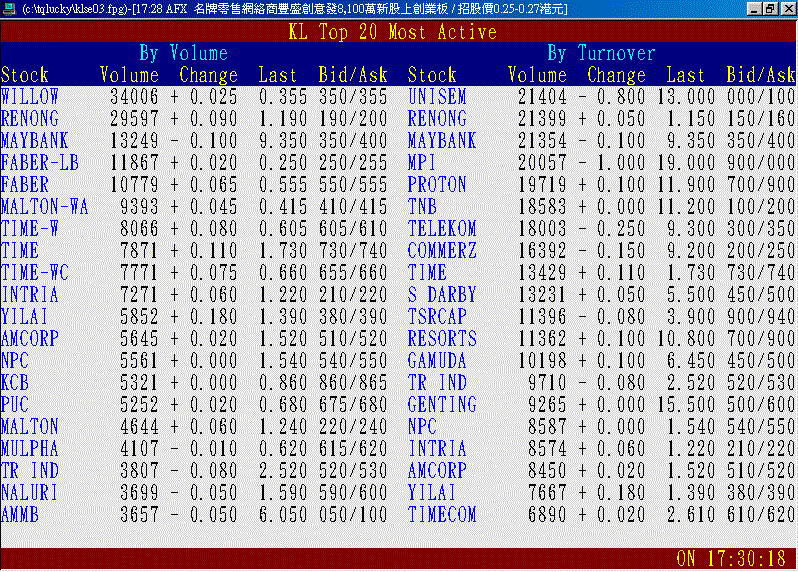Select INTRIA in the By Turnover list

(x=437, y=449)
